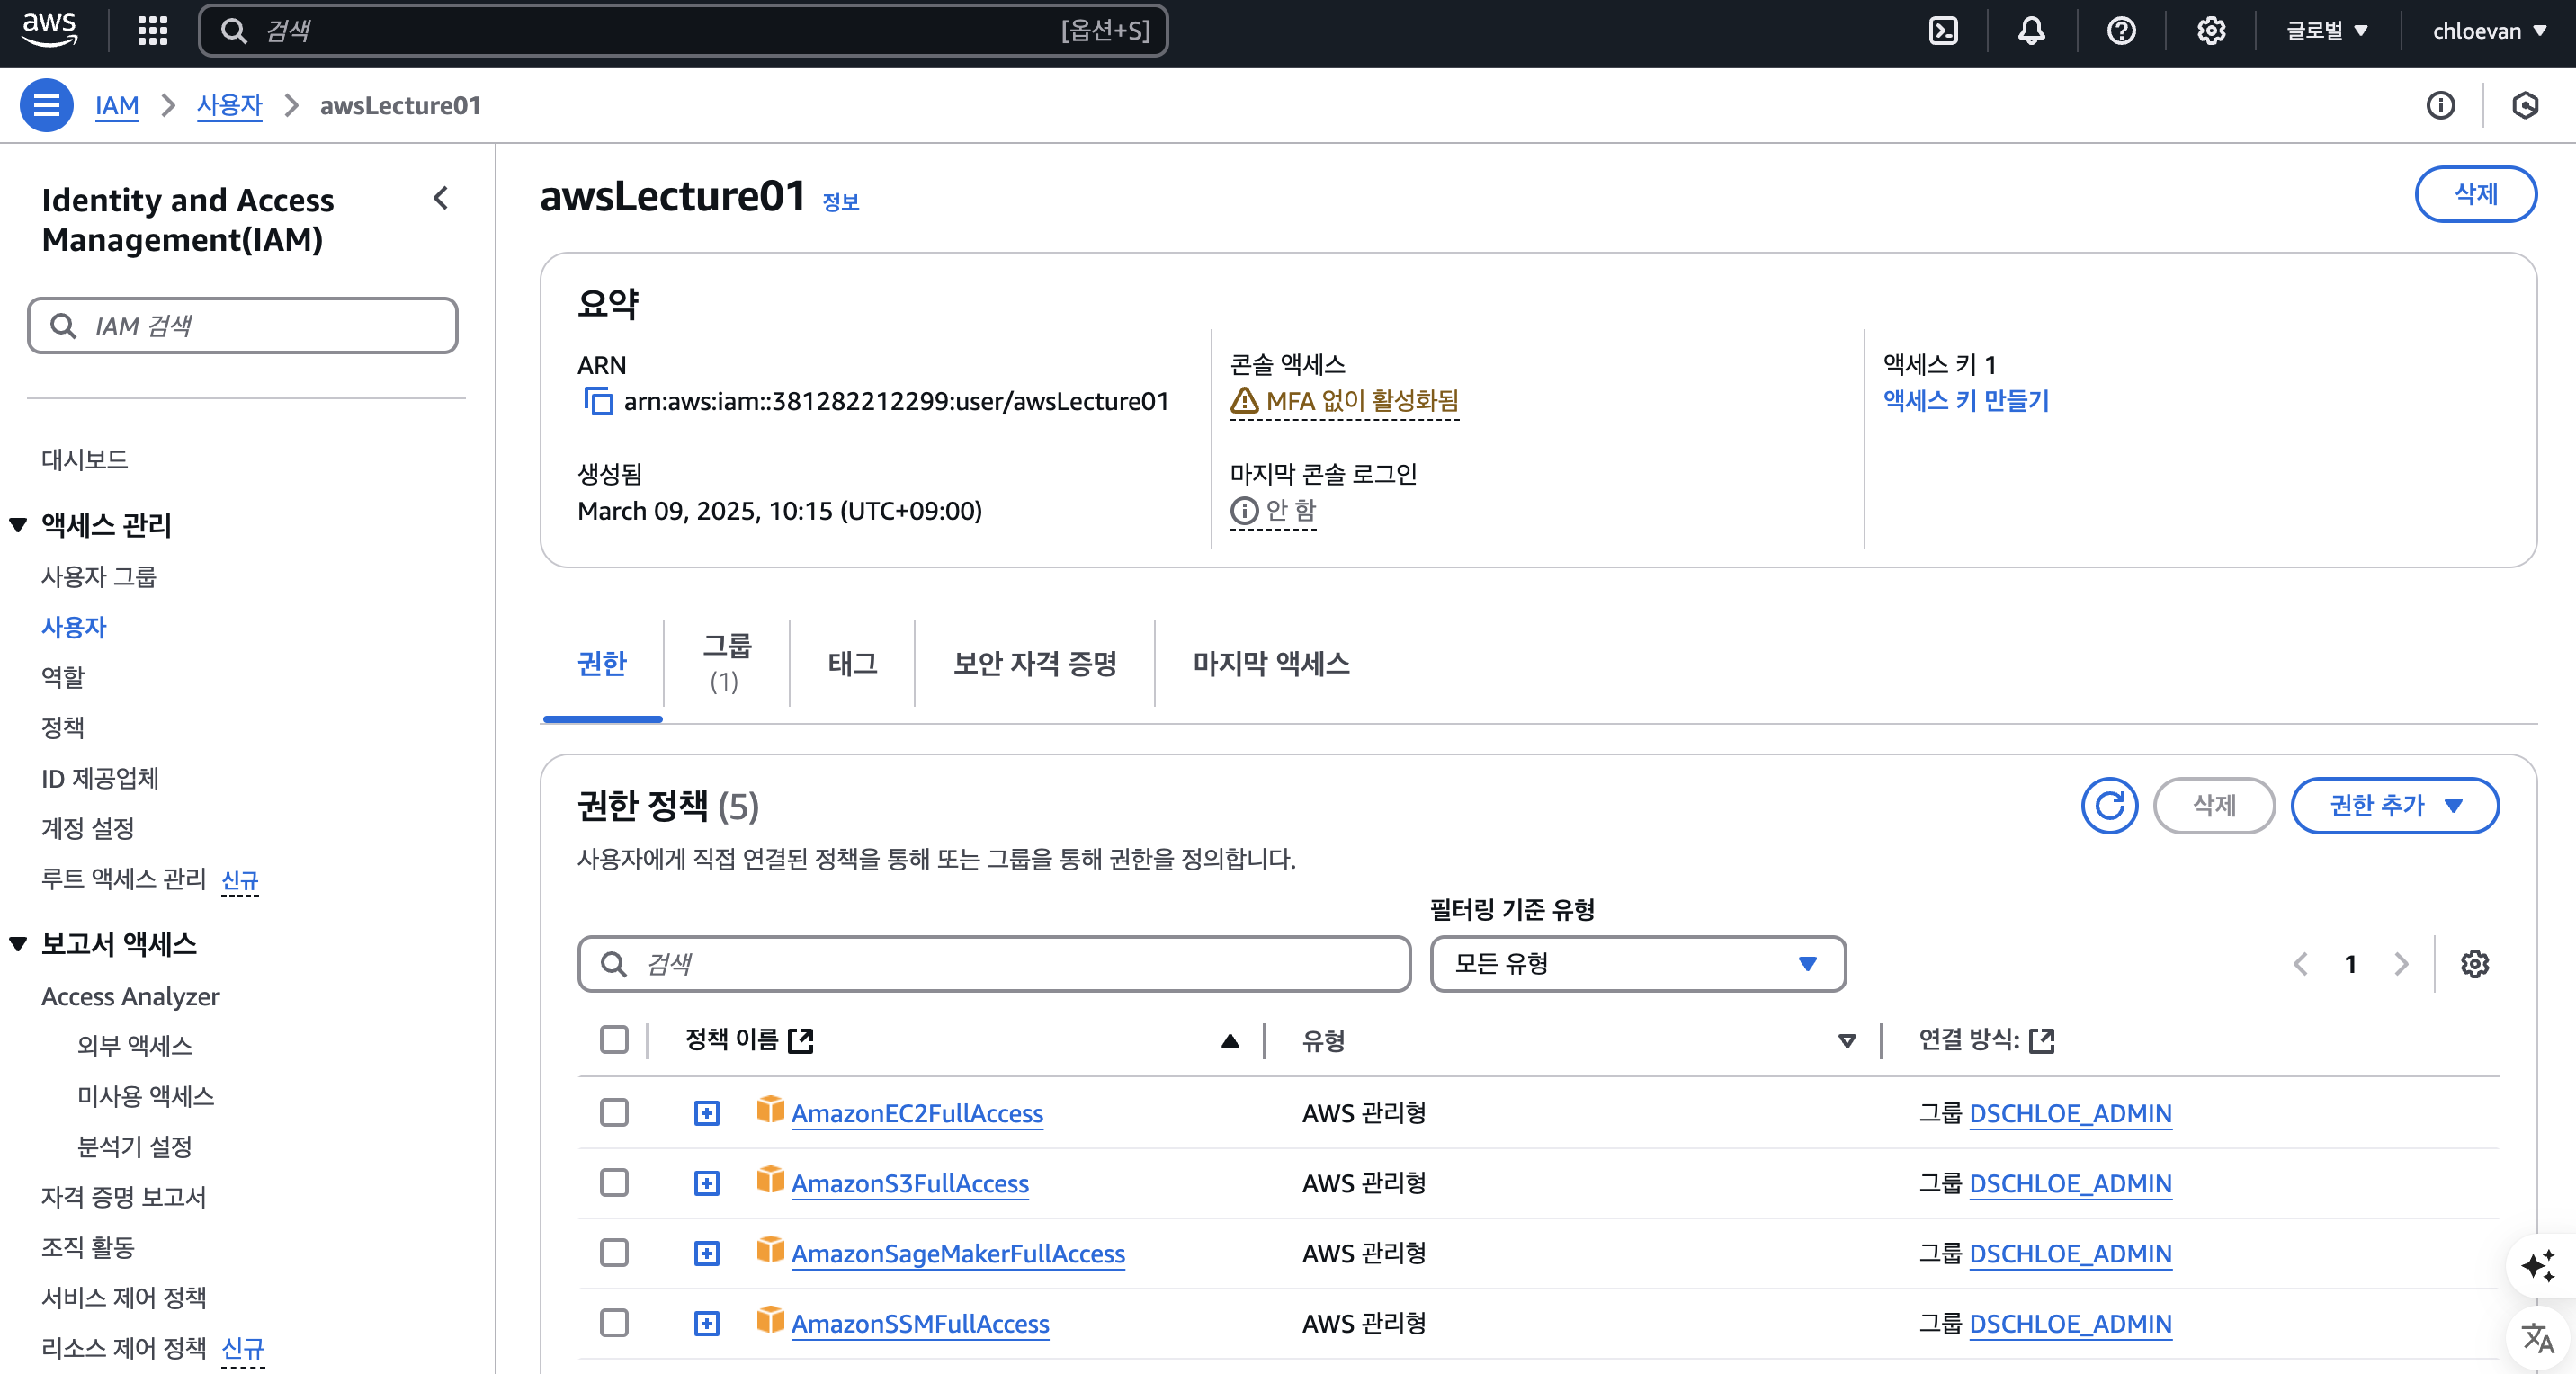Open the CloudShell terminal icon
Screen dimensions: 2576x1374
point(1943,31)
